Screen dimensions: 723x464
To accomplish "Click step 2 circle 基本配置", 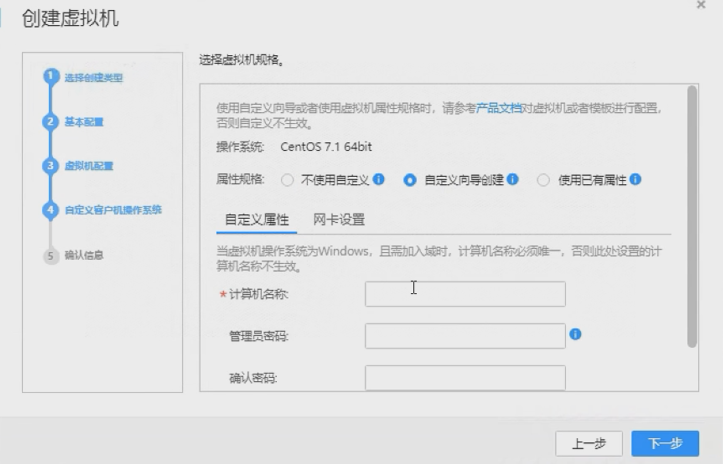I will click(48, 121).
